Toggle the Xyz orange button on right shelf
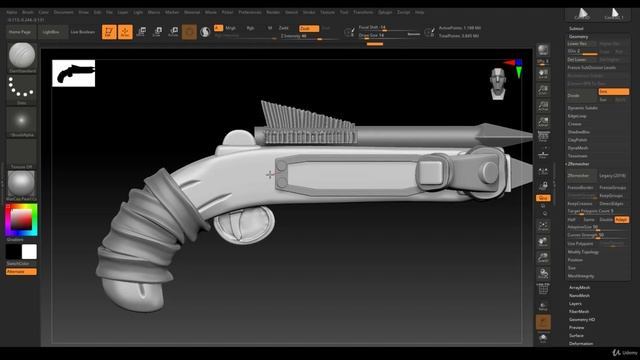640x360 pixels. (543, 198)
